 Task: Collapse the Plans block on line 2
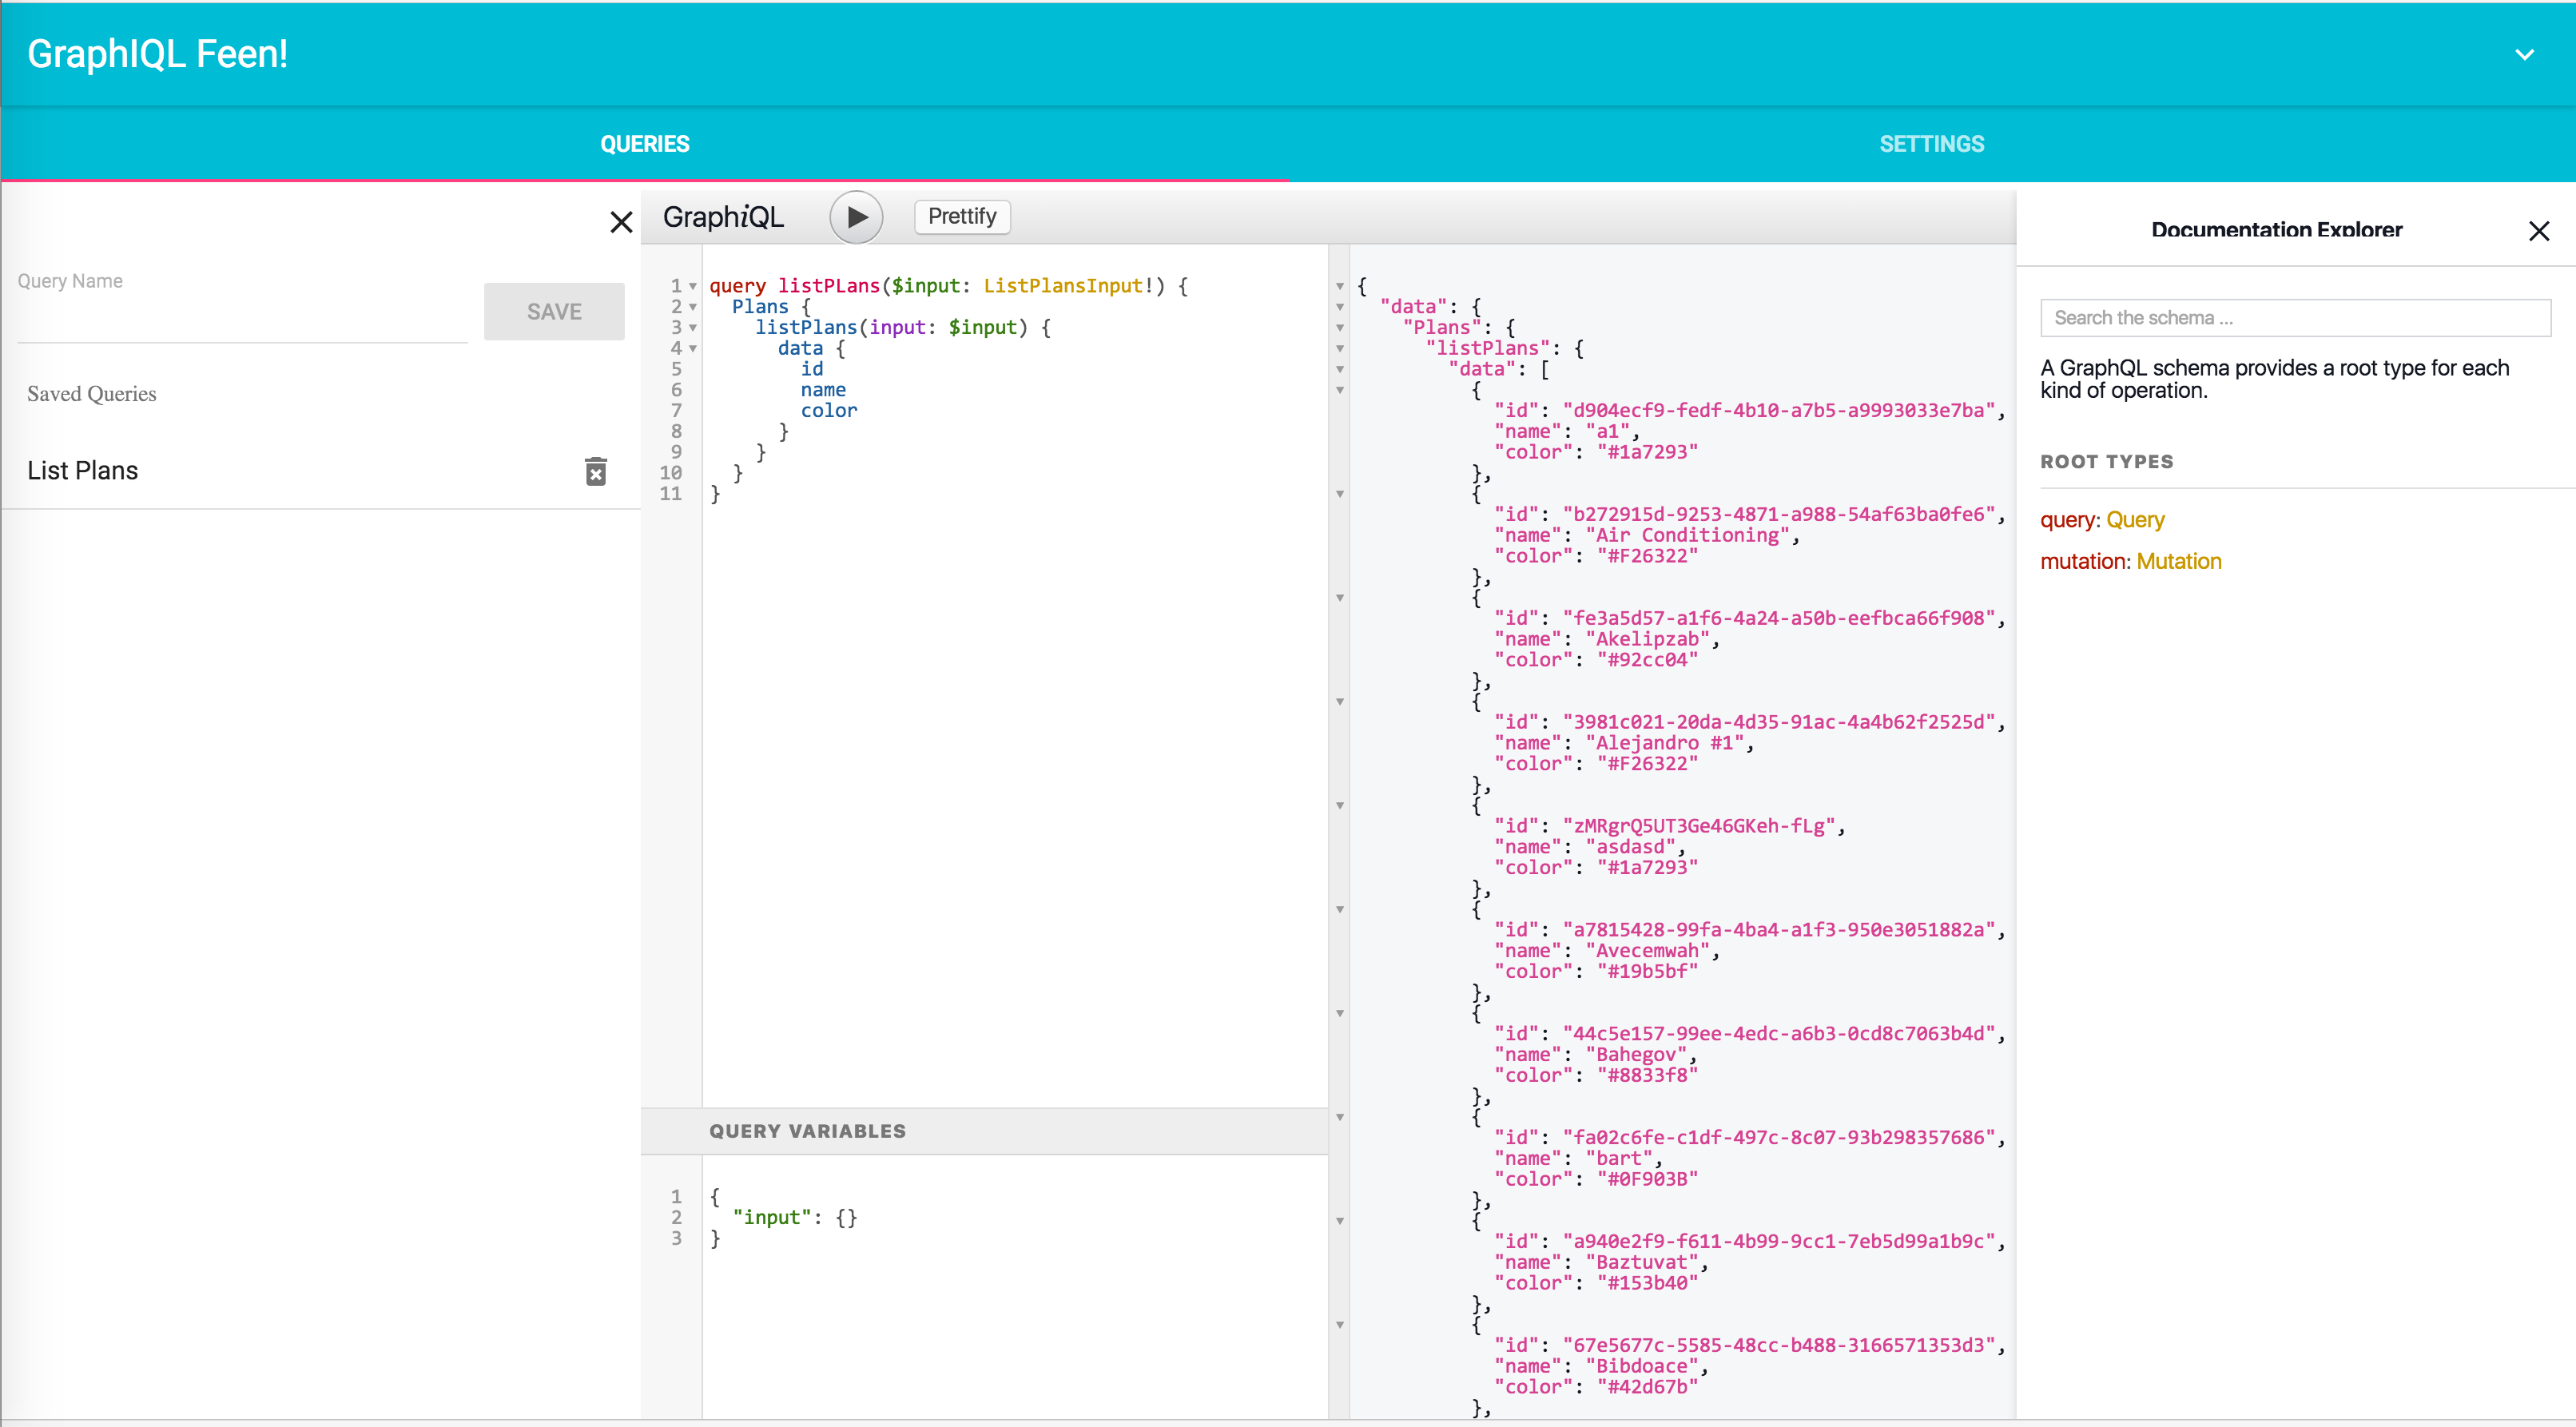pos(694,307)
